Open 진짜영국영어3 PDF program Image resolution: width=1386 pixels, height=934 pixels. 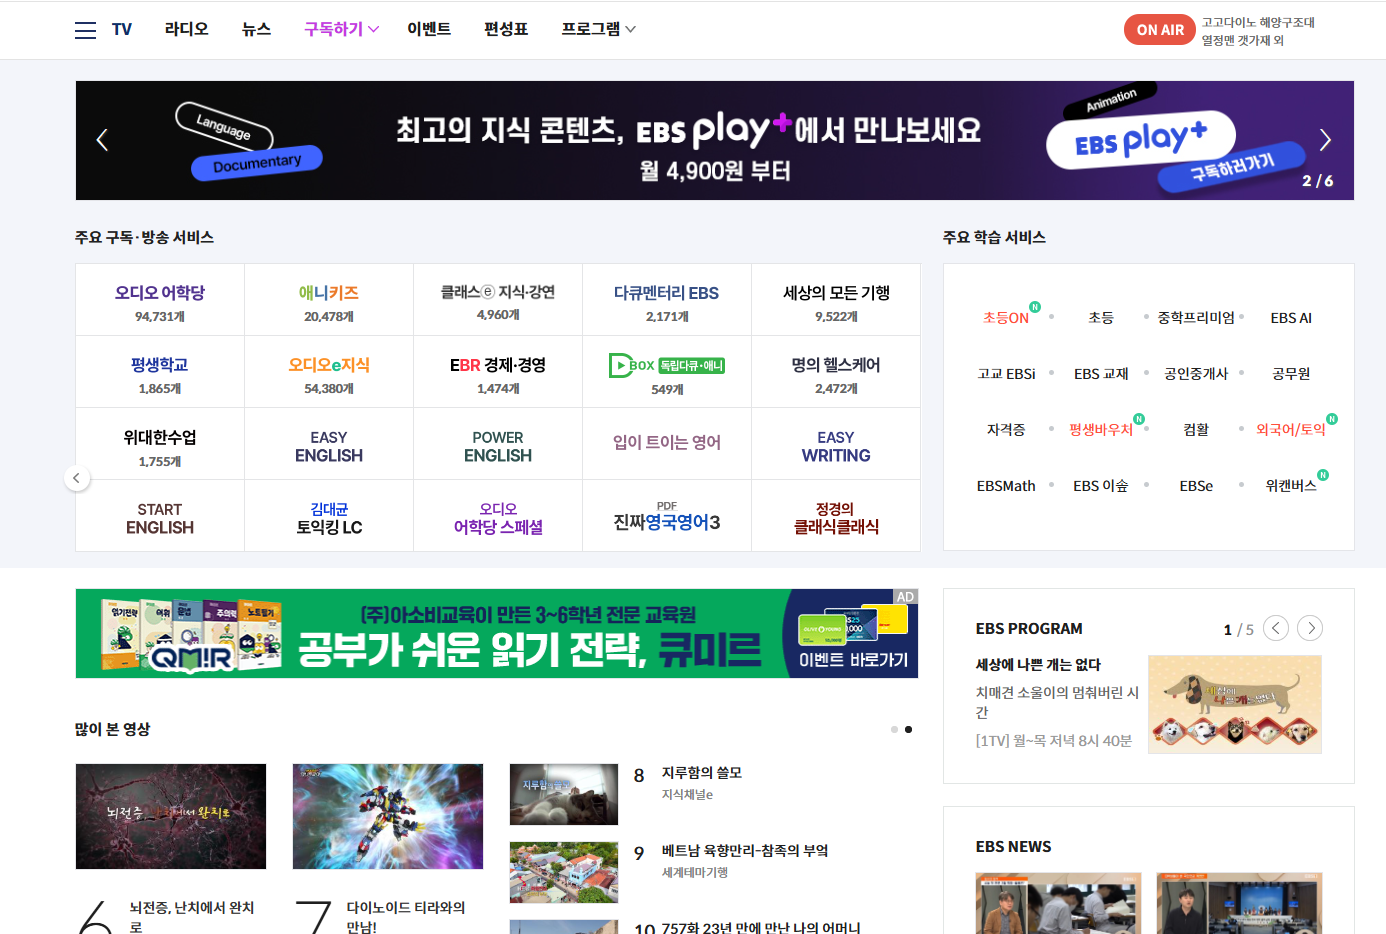click(667, 516)
